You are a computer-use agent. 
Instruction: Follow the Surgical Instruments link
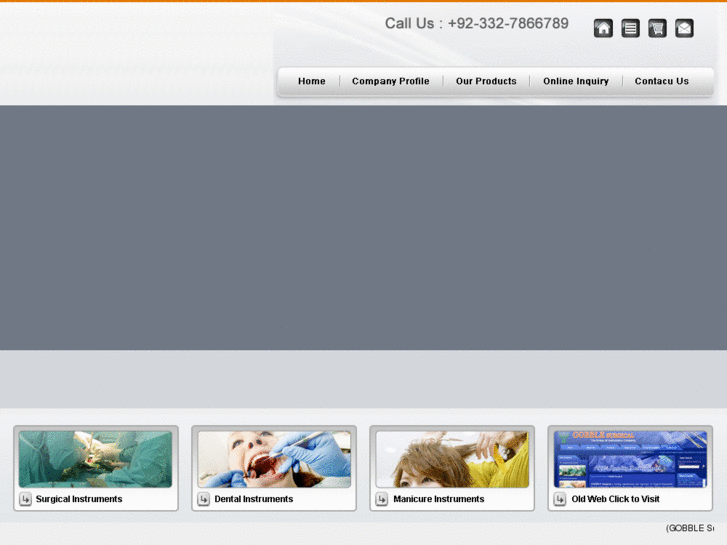[79, 499]
